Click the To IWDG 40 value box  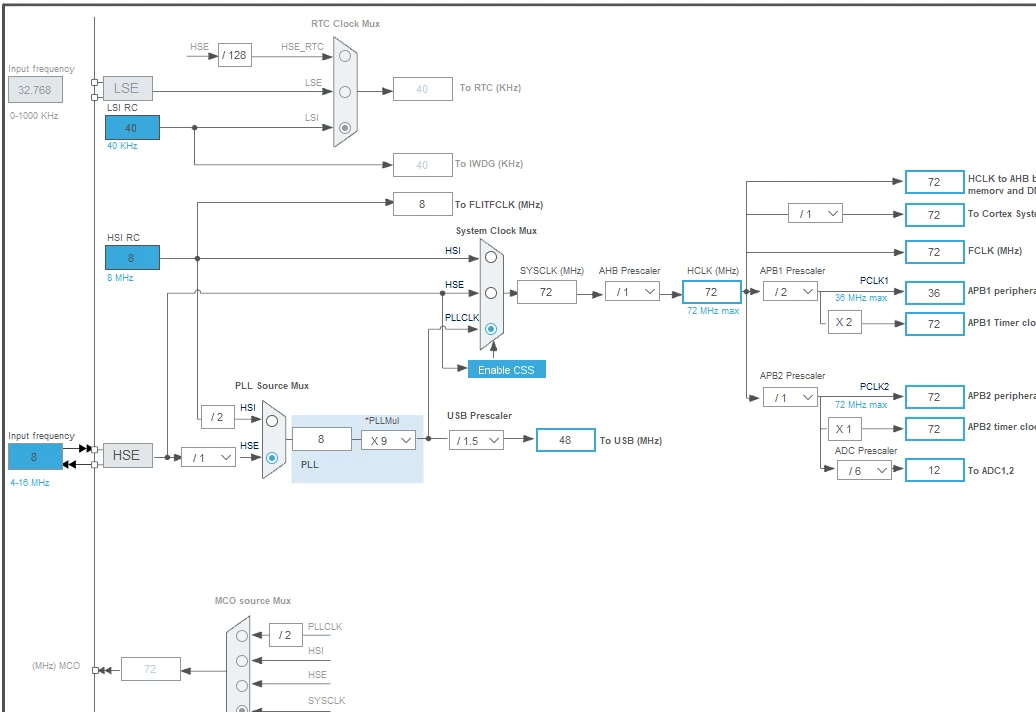point(423,165)
